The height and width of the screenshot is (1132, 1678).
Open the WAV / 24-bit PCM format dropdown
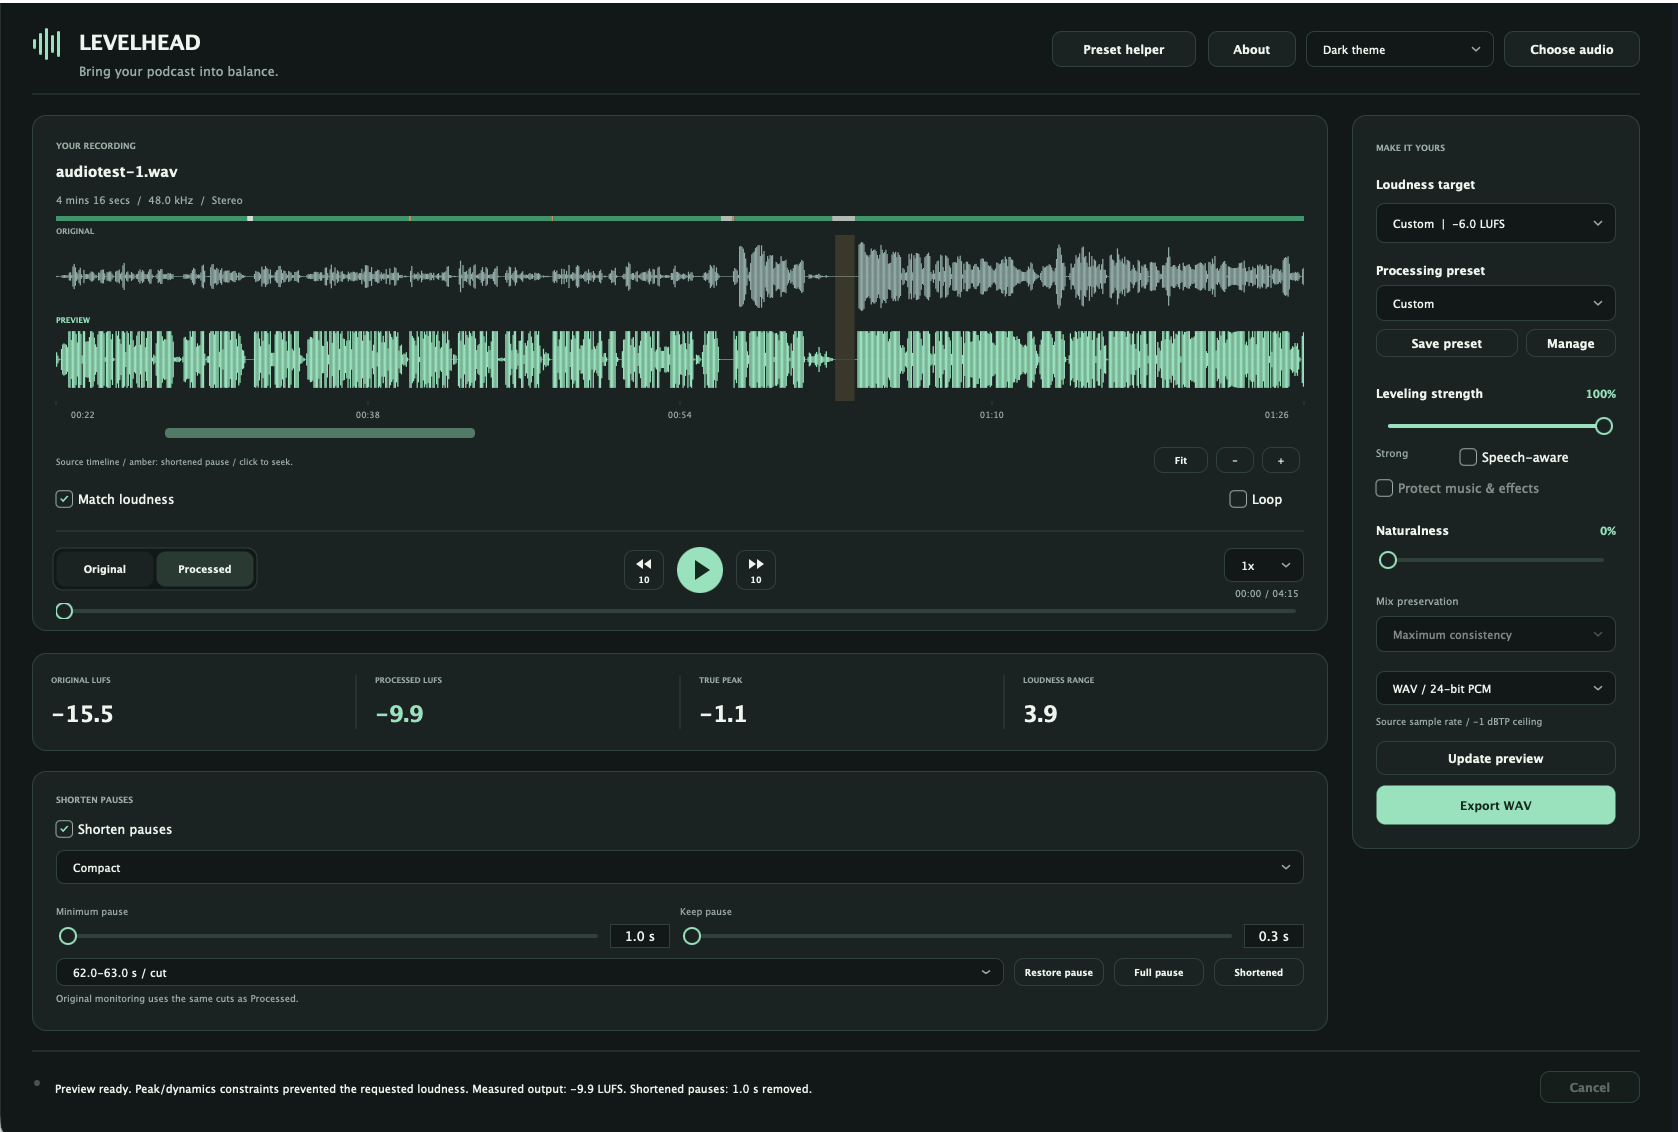click(x=1496, y=688)
